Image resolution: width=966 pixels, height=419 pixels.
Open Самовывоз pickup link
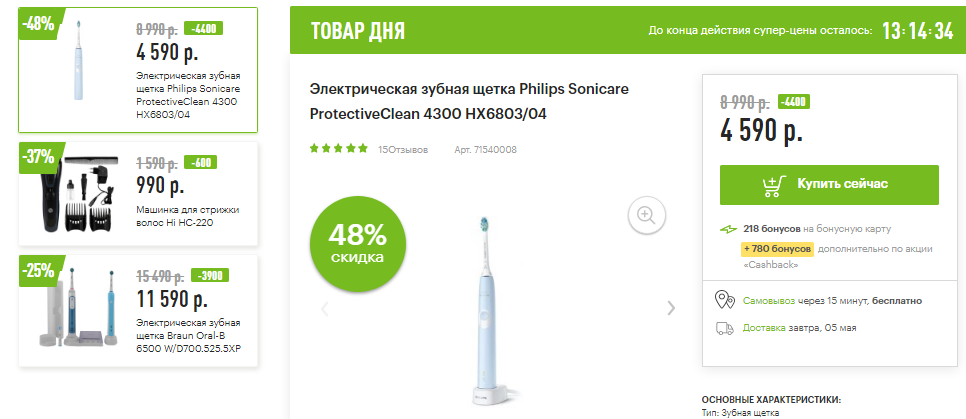pos(769,301)
